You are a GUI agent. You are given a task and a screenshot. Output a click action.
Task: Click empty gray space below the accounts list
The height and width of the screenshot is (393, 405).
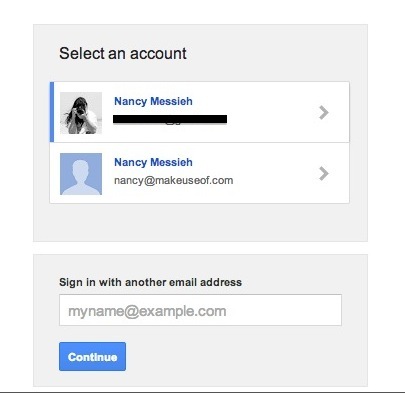[x=200, y=222]
